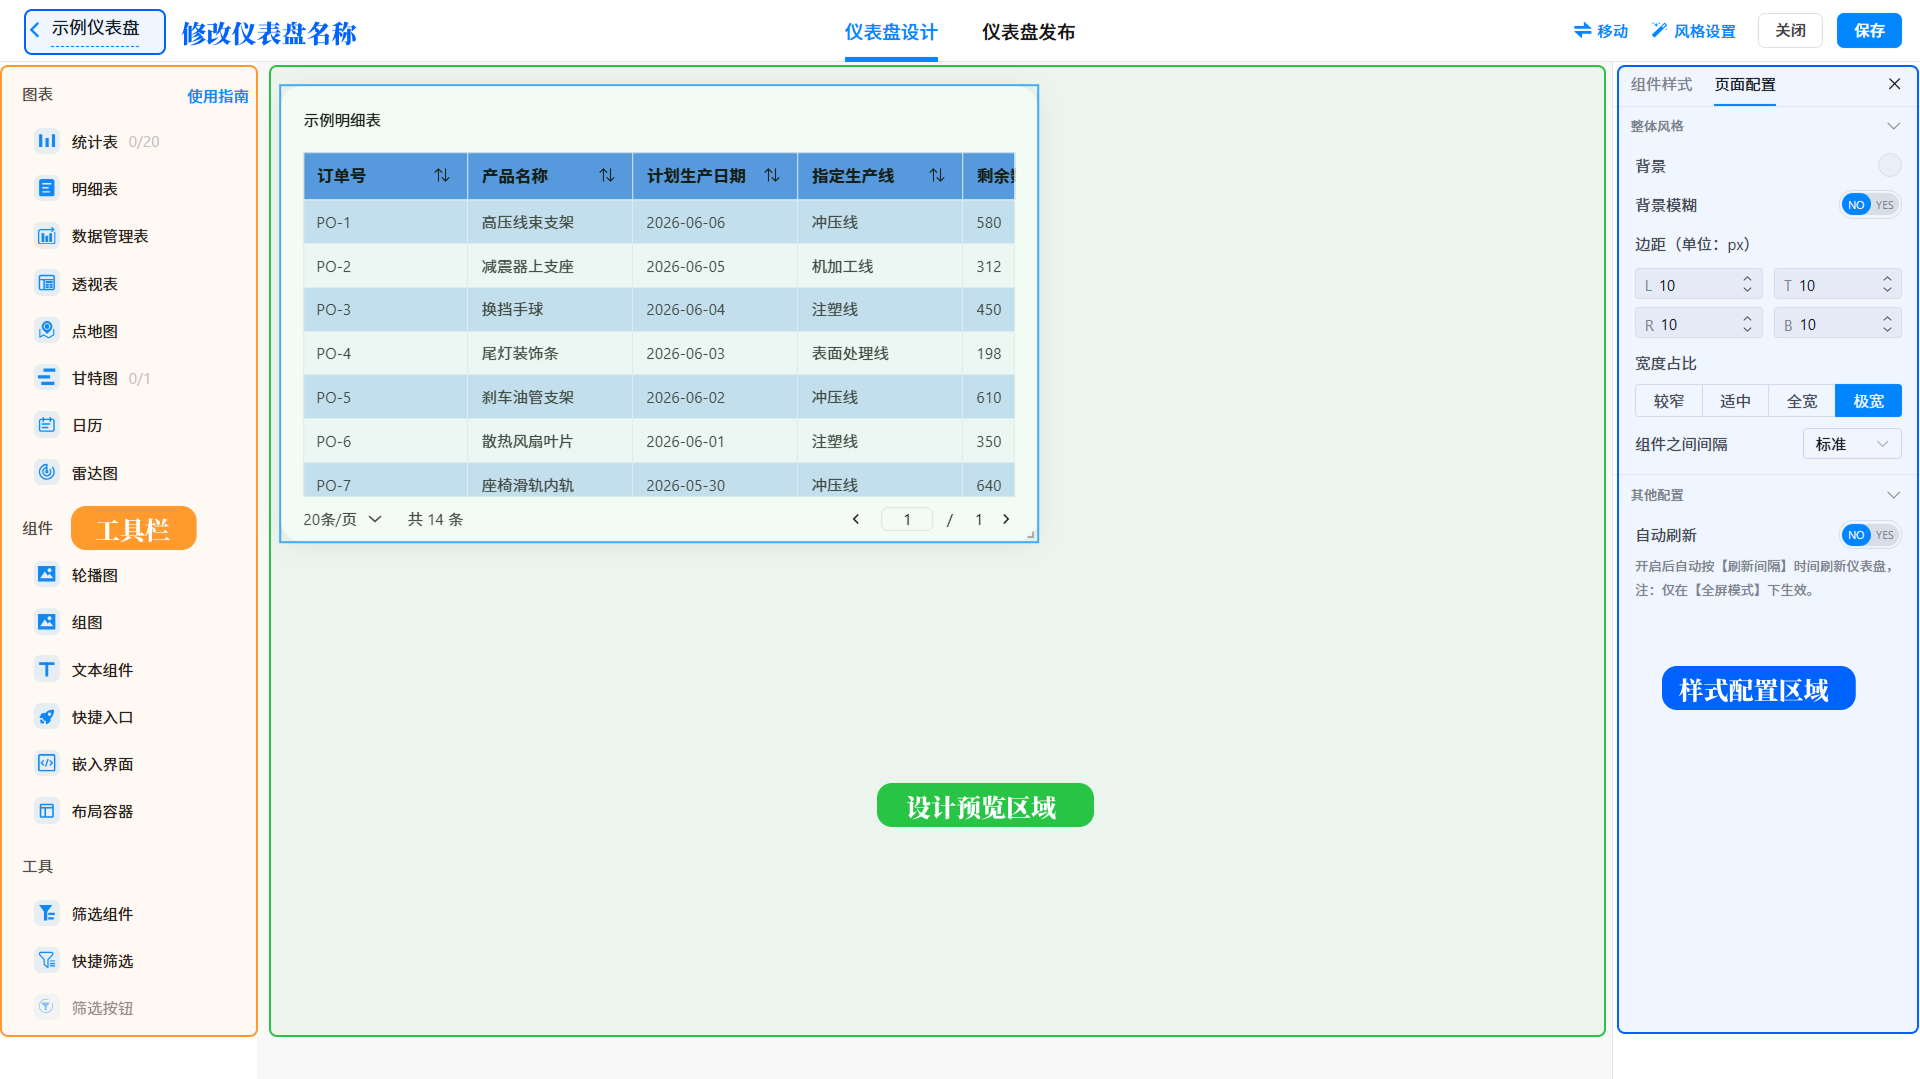
Task: Select the 甘特图 icon
Action: [47, 378]
